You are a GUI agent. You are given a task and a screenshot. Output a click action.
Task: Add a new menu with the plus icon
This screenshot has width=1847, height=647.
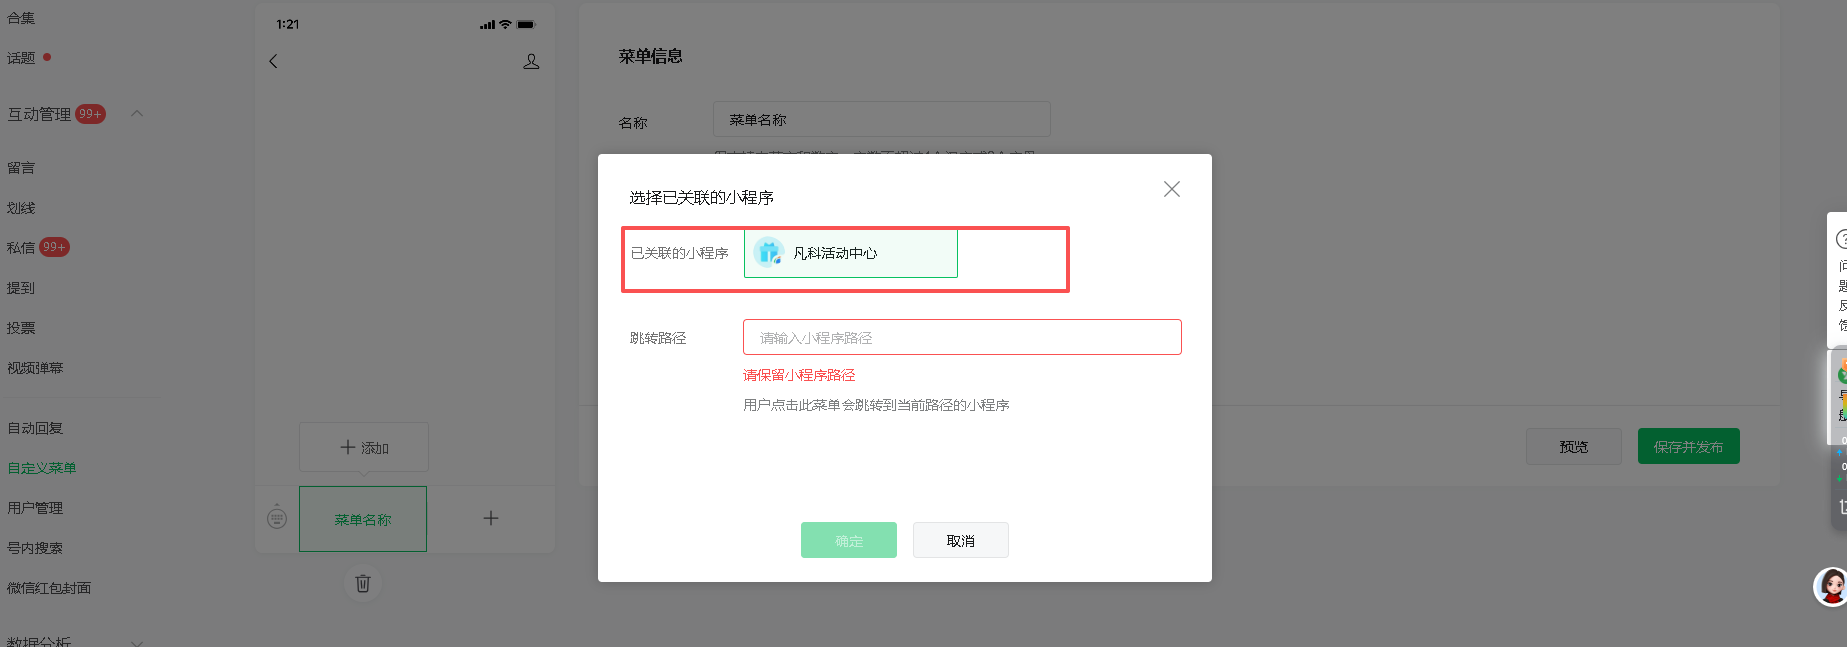pos(491,518)
